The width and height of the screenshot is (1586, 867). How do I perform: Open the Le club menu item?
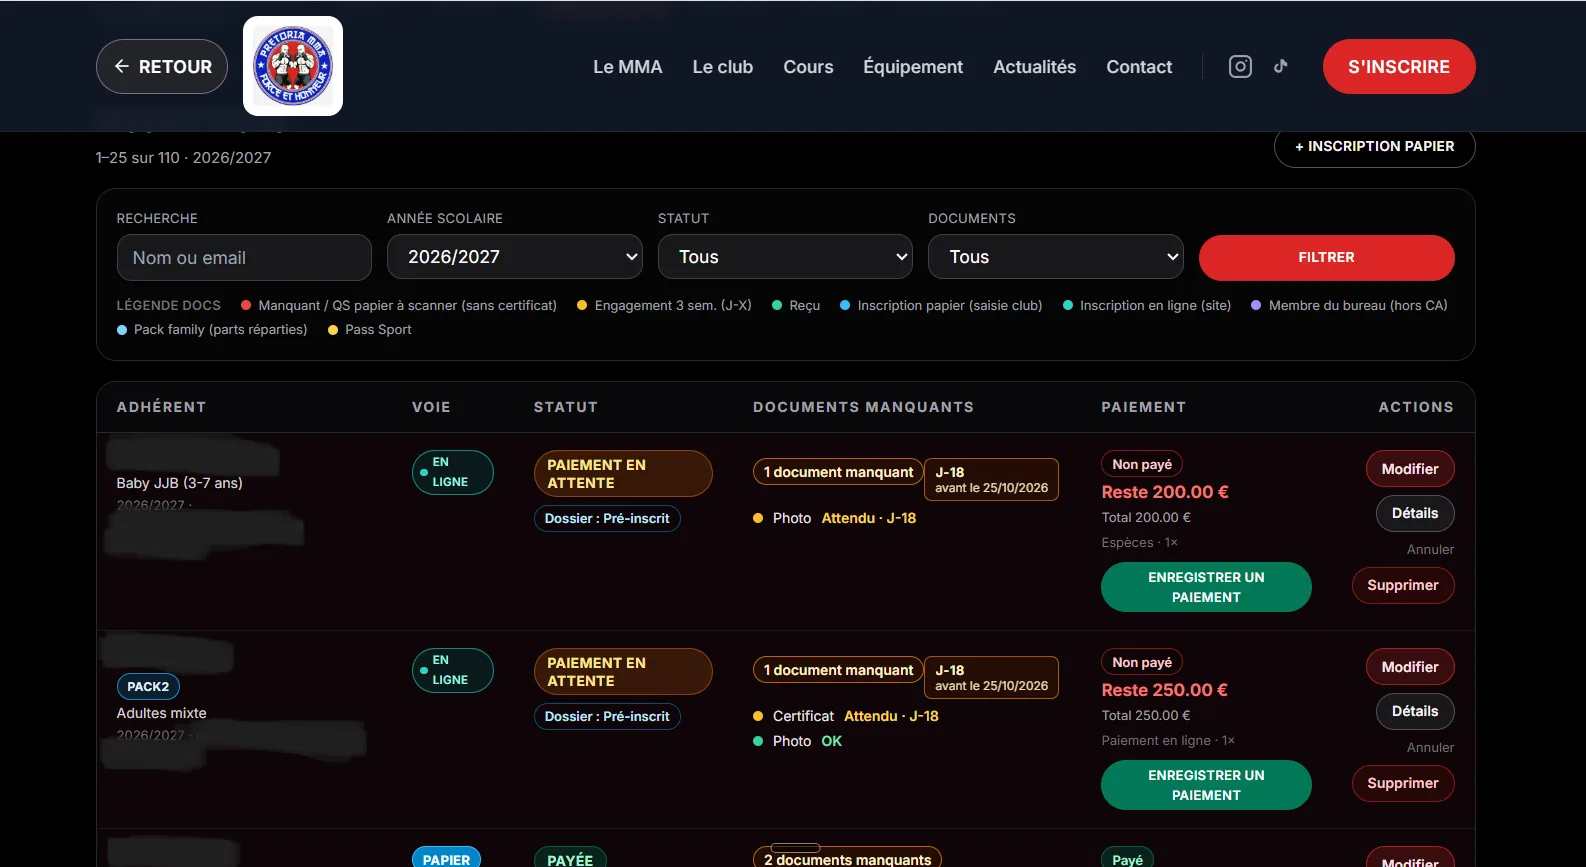point(723,67)
